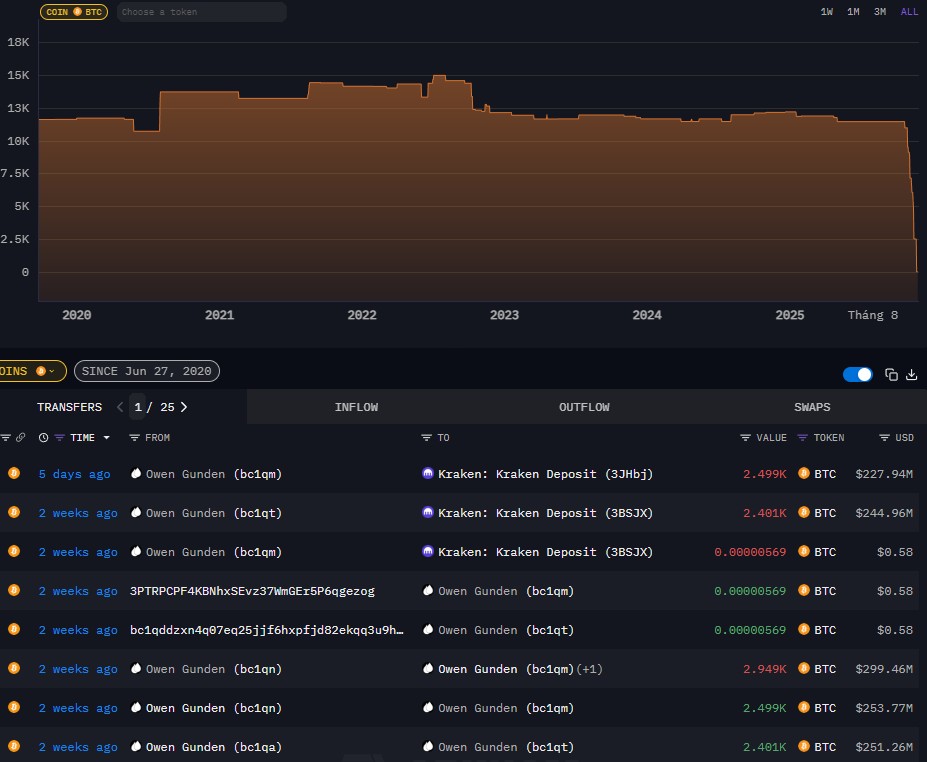The image size is (927, 762).
Task: Open the USD column filter
Action: coord(884,438)
